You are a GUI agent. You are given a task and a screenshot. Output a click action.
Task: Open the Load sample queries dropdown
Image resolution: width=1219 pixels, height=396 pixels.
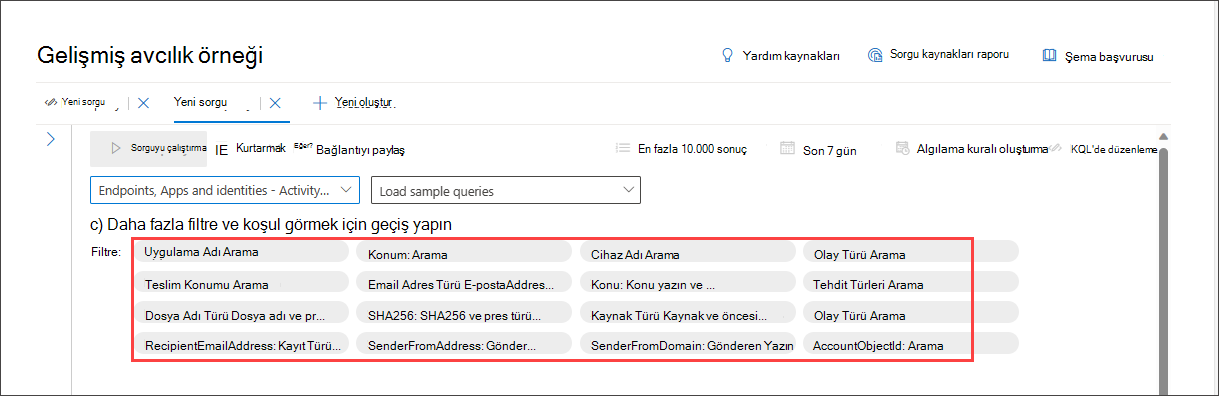[x=506, y=190]
